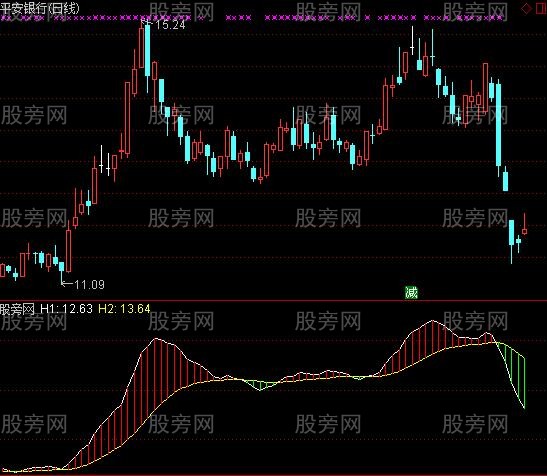Click the H1: 12.63 indicator value
Screen dimensions: 547x476
(66, 309)
